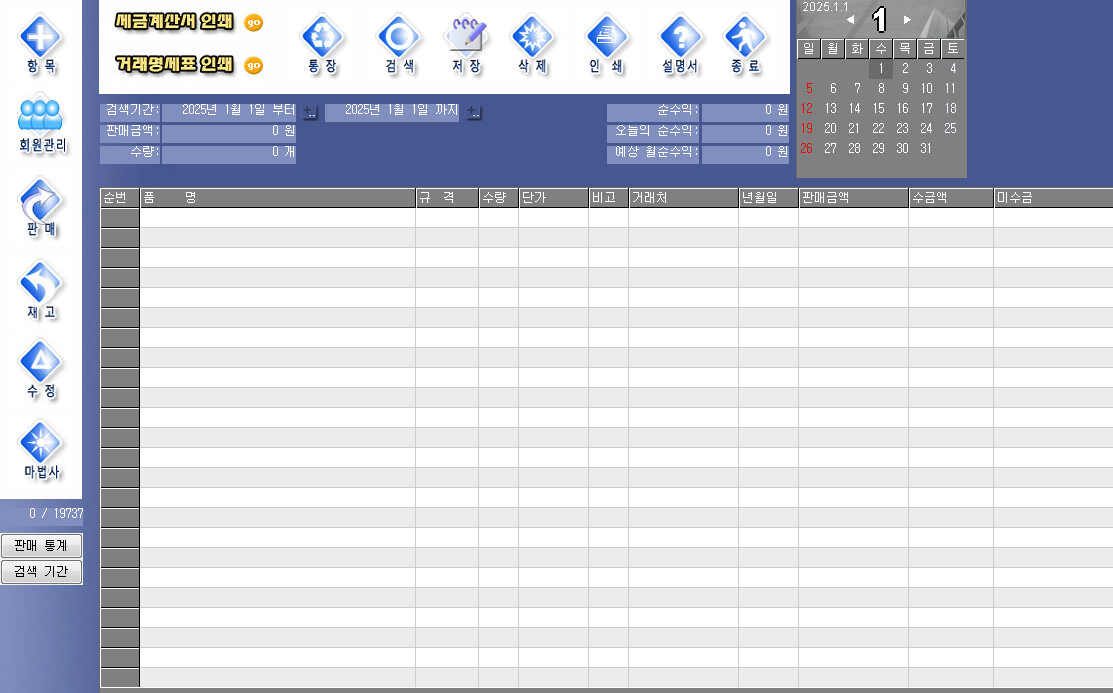The image size is (1113, 693).
Task: Open end date picker beside 까지
Action: click(x=474, y=112)
